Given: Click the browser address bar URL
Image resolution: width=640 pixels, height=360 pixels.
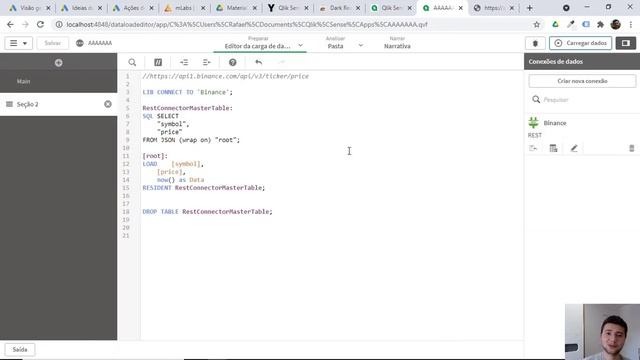Looking at the screenshot, I should (x=247, y=24).
